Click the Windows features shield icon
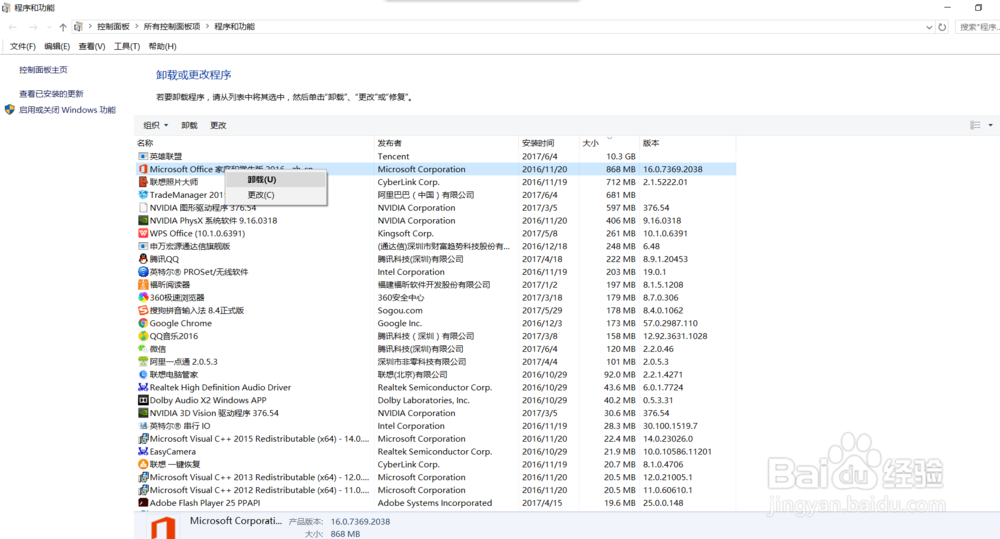 pyautogui.click(x=10, y=110)
